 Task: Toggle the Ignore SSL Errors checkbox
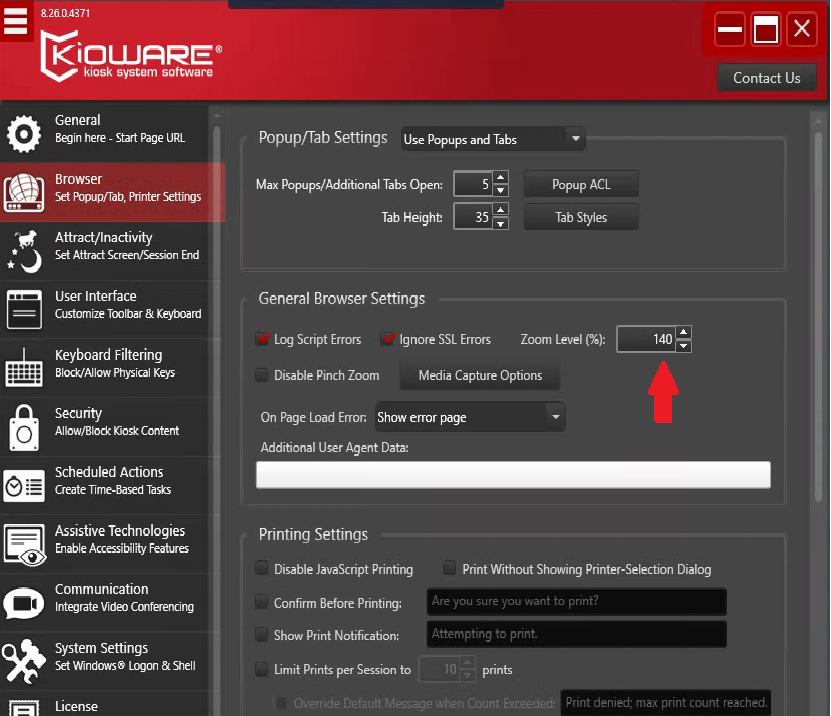(x=388, y=340)
